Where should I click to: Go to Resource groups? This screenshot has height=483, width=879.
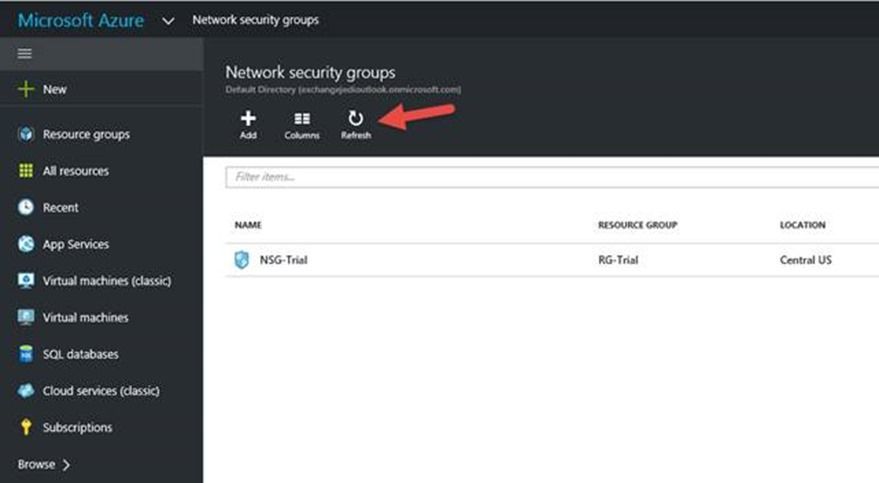point(86,134)
